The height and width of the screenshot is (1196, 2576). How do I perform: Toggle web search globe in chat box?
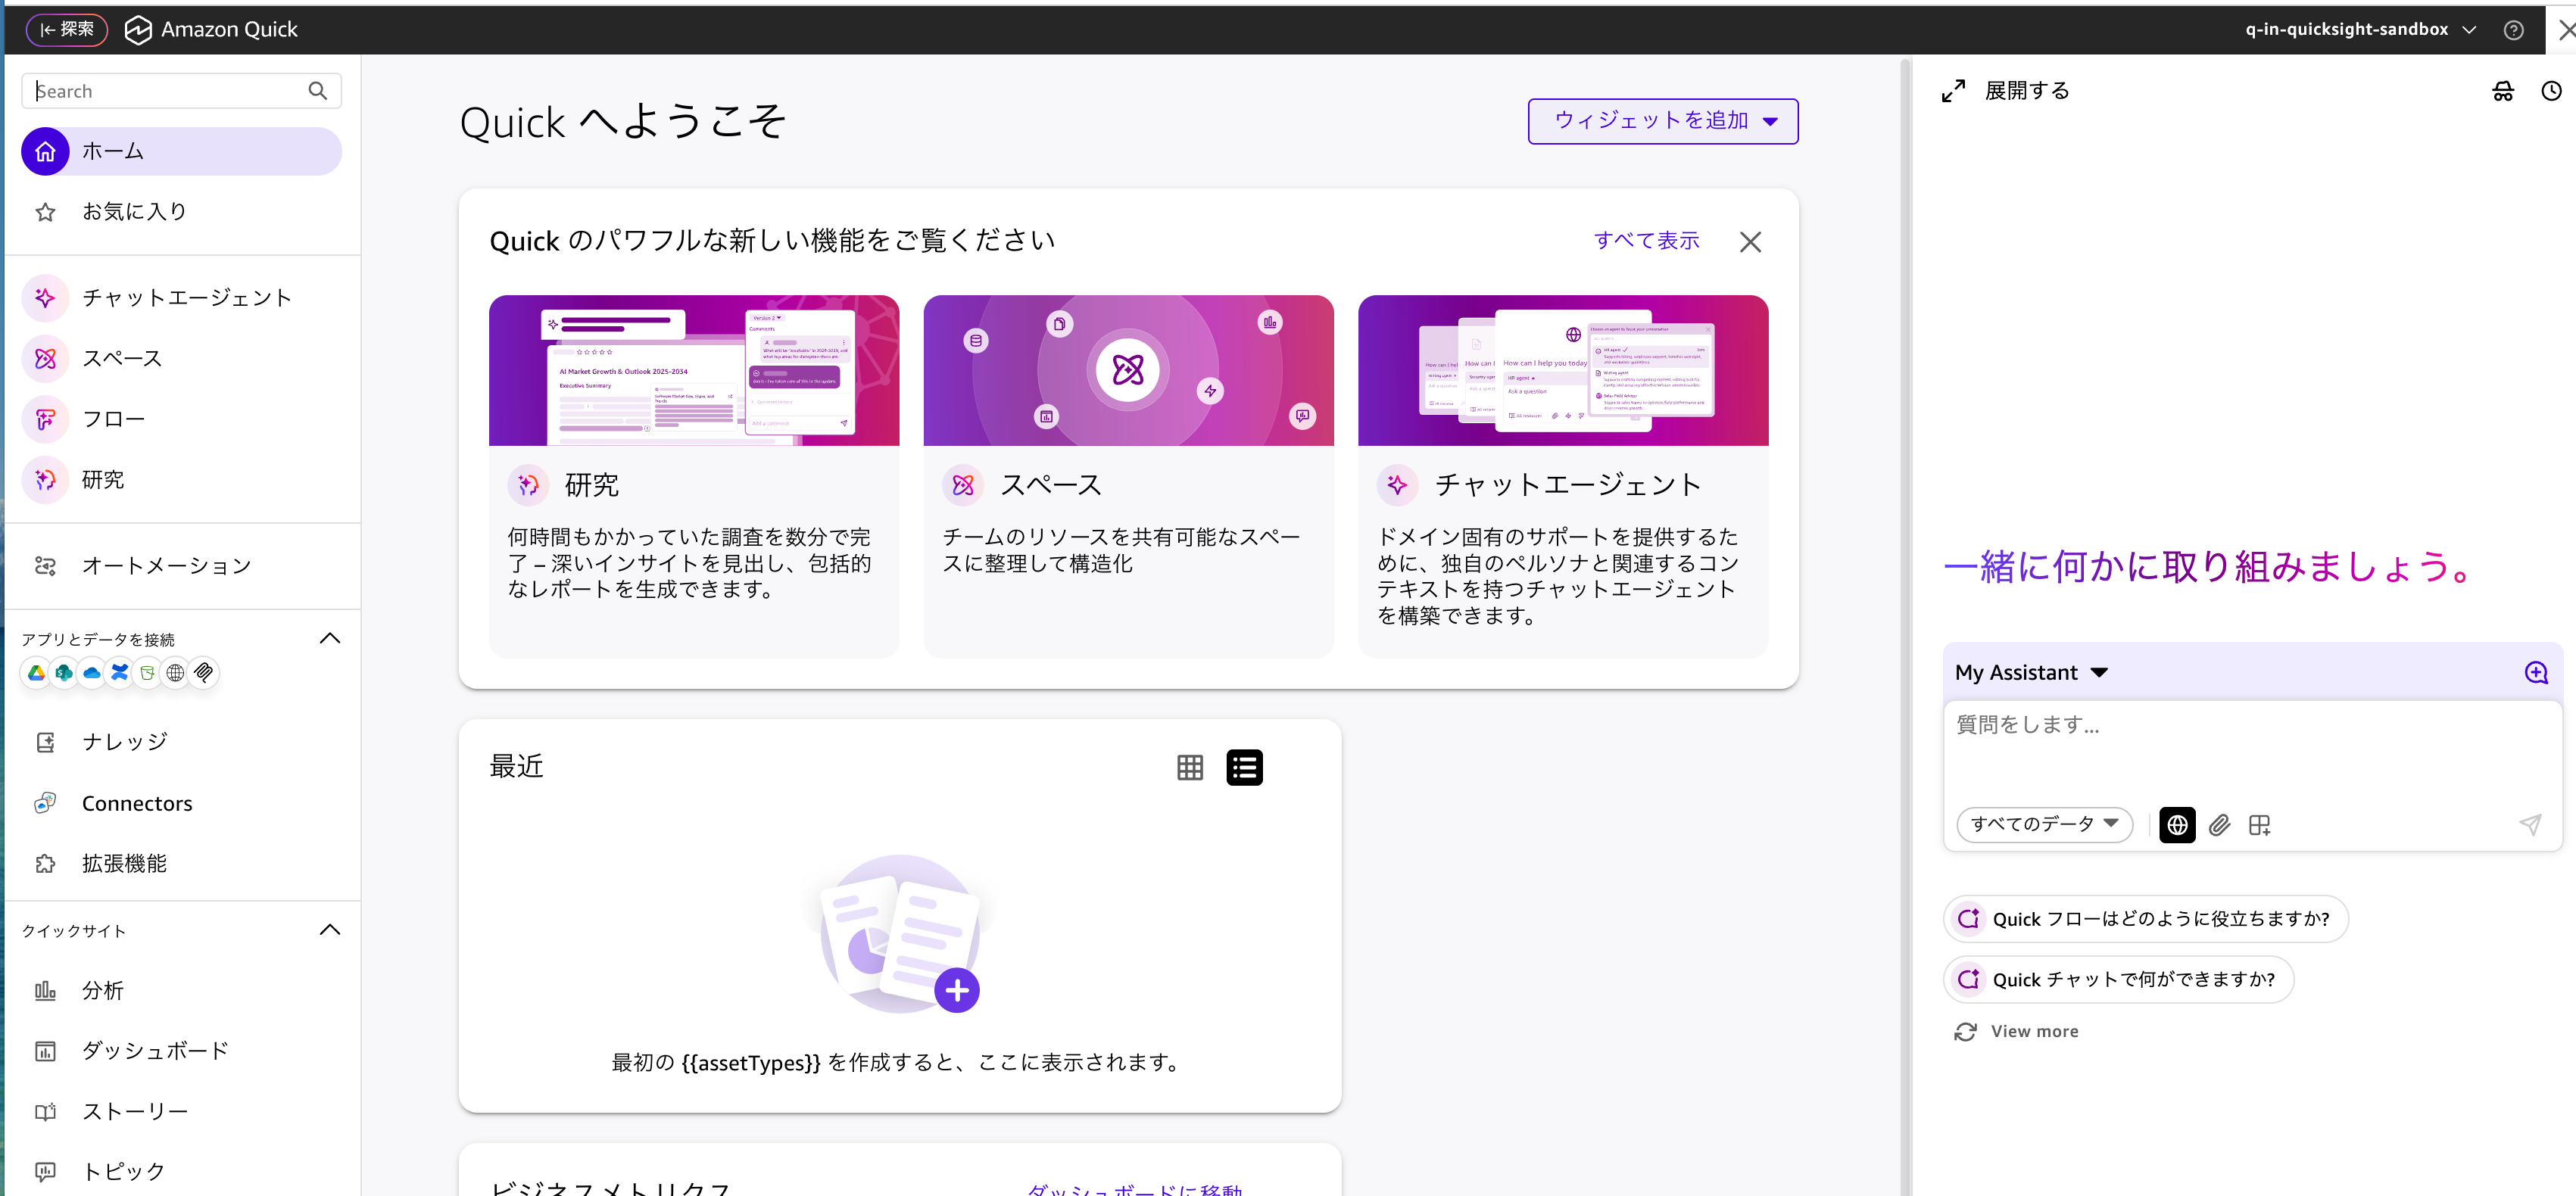2177,825
